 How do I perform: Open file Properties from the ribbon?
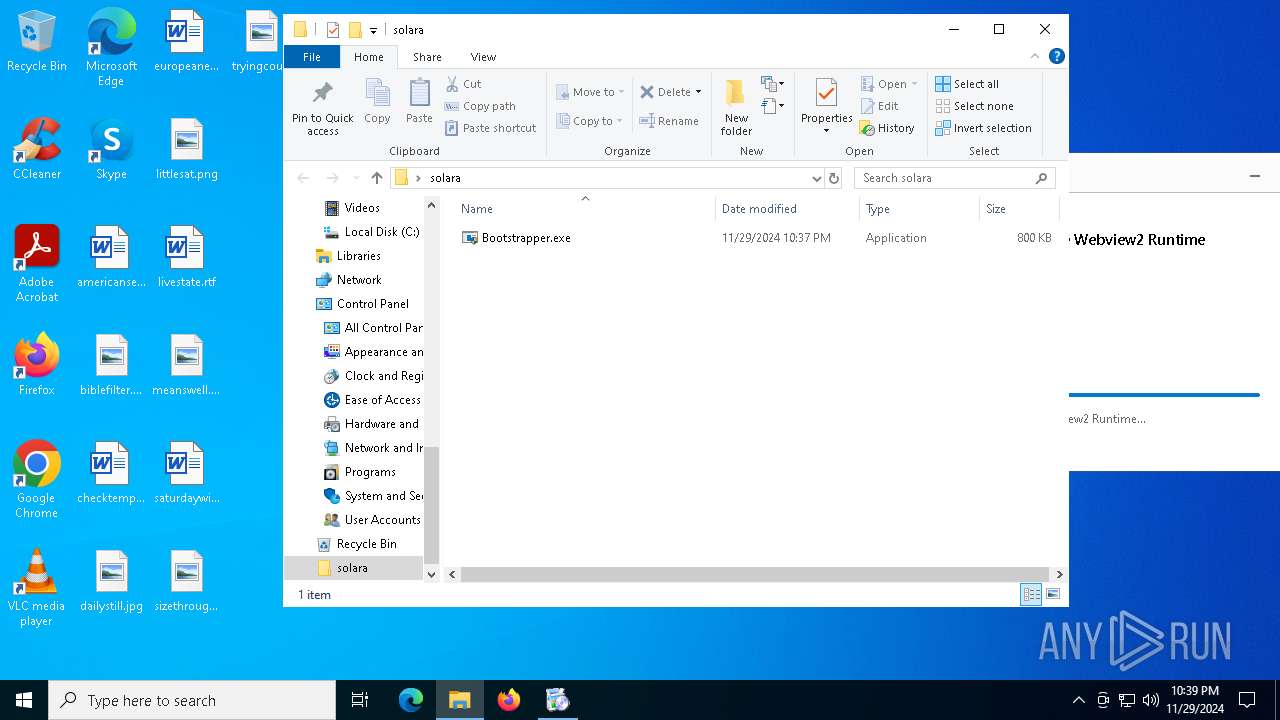point(826,107)
